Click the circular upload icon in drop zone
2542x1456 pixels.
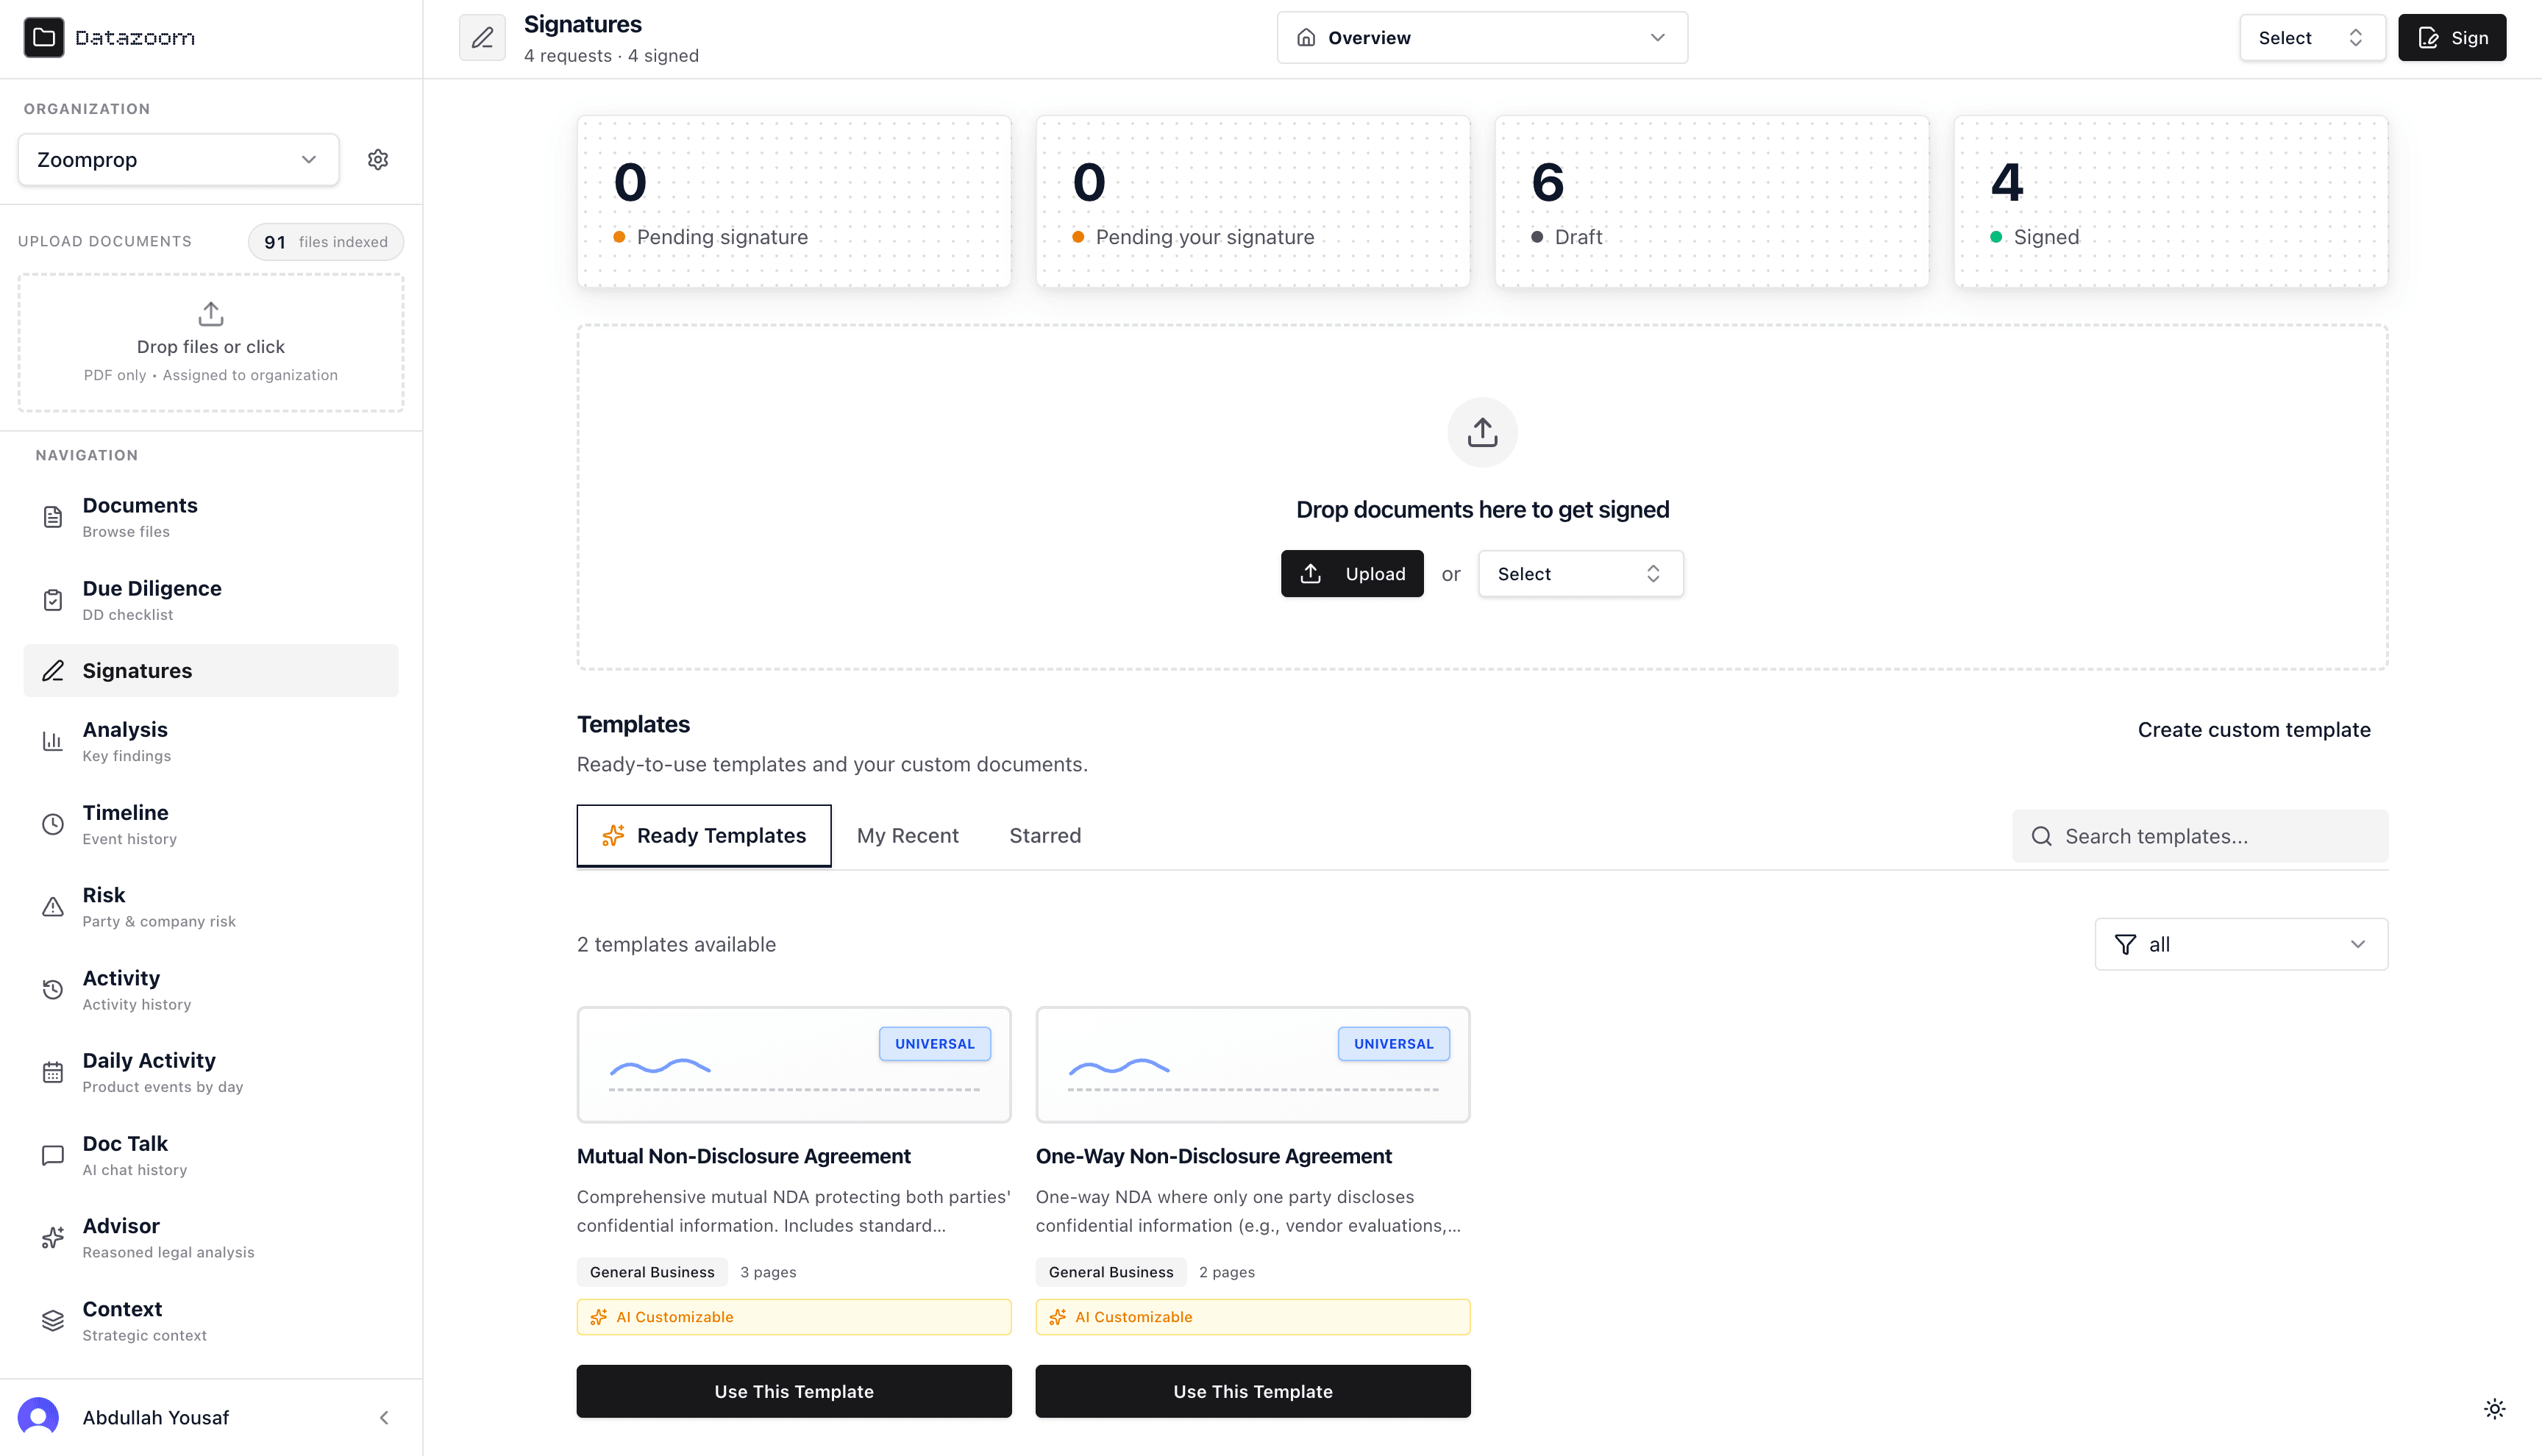1482,432
